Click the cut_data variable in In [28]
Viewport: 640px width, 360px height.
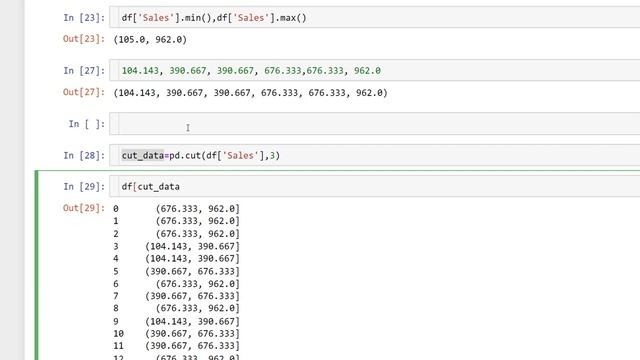(142, 156)
